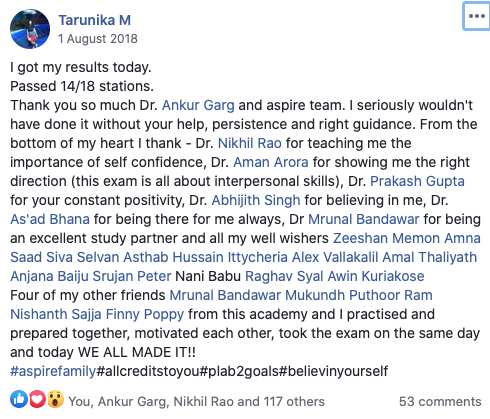The image size is (490, 419).
Task: Open Abhijith Singh's tagged name
Action: pyautogui.click(x=256, y=200)
